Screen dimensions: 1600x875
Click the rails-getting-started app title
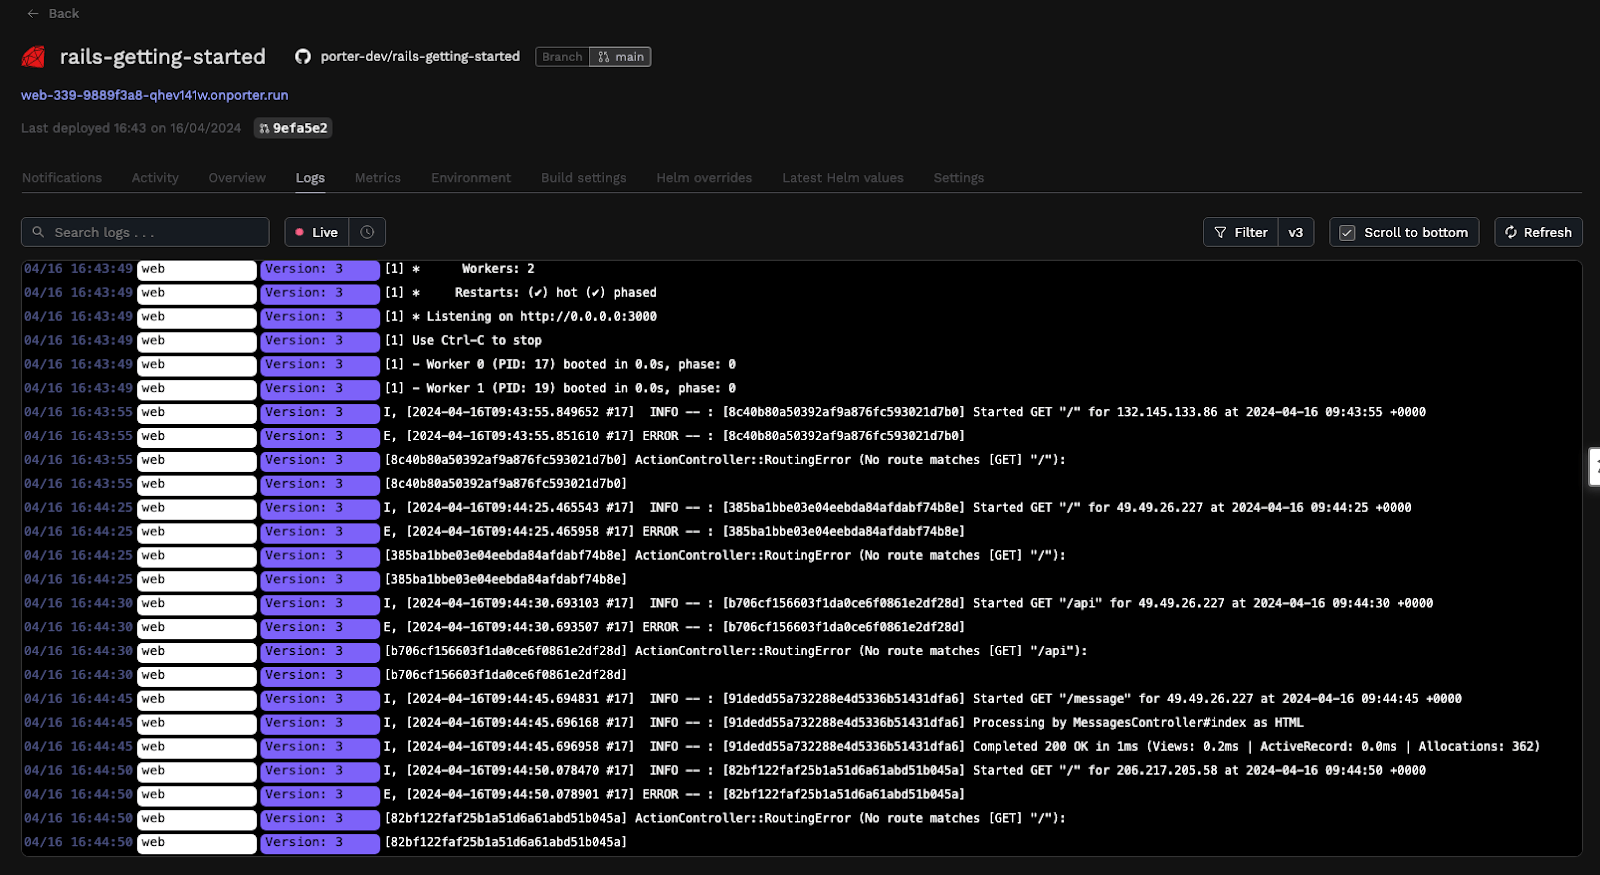point(163,57)
